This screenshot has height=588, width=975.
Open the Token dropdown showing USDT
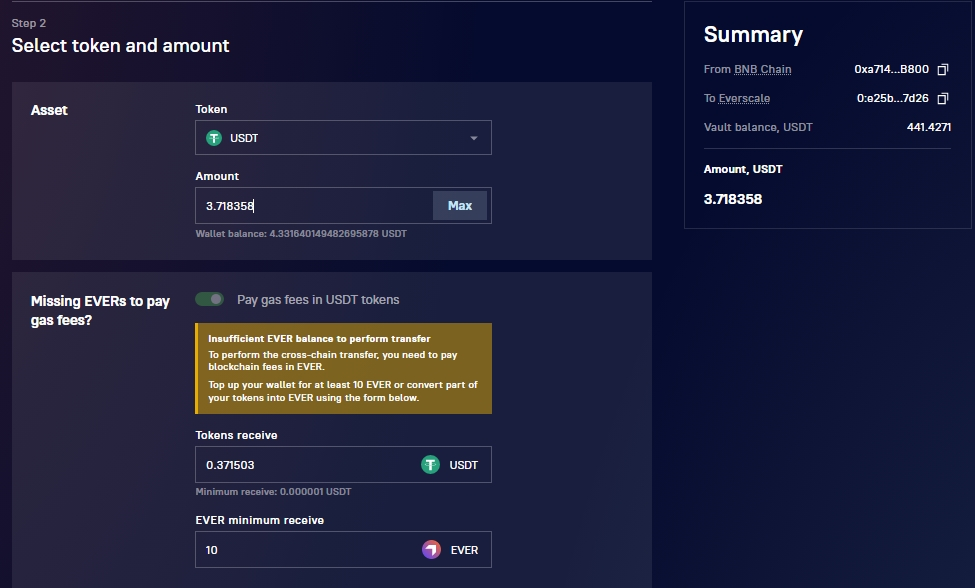coord(343,137)
